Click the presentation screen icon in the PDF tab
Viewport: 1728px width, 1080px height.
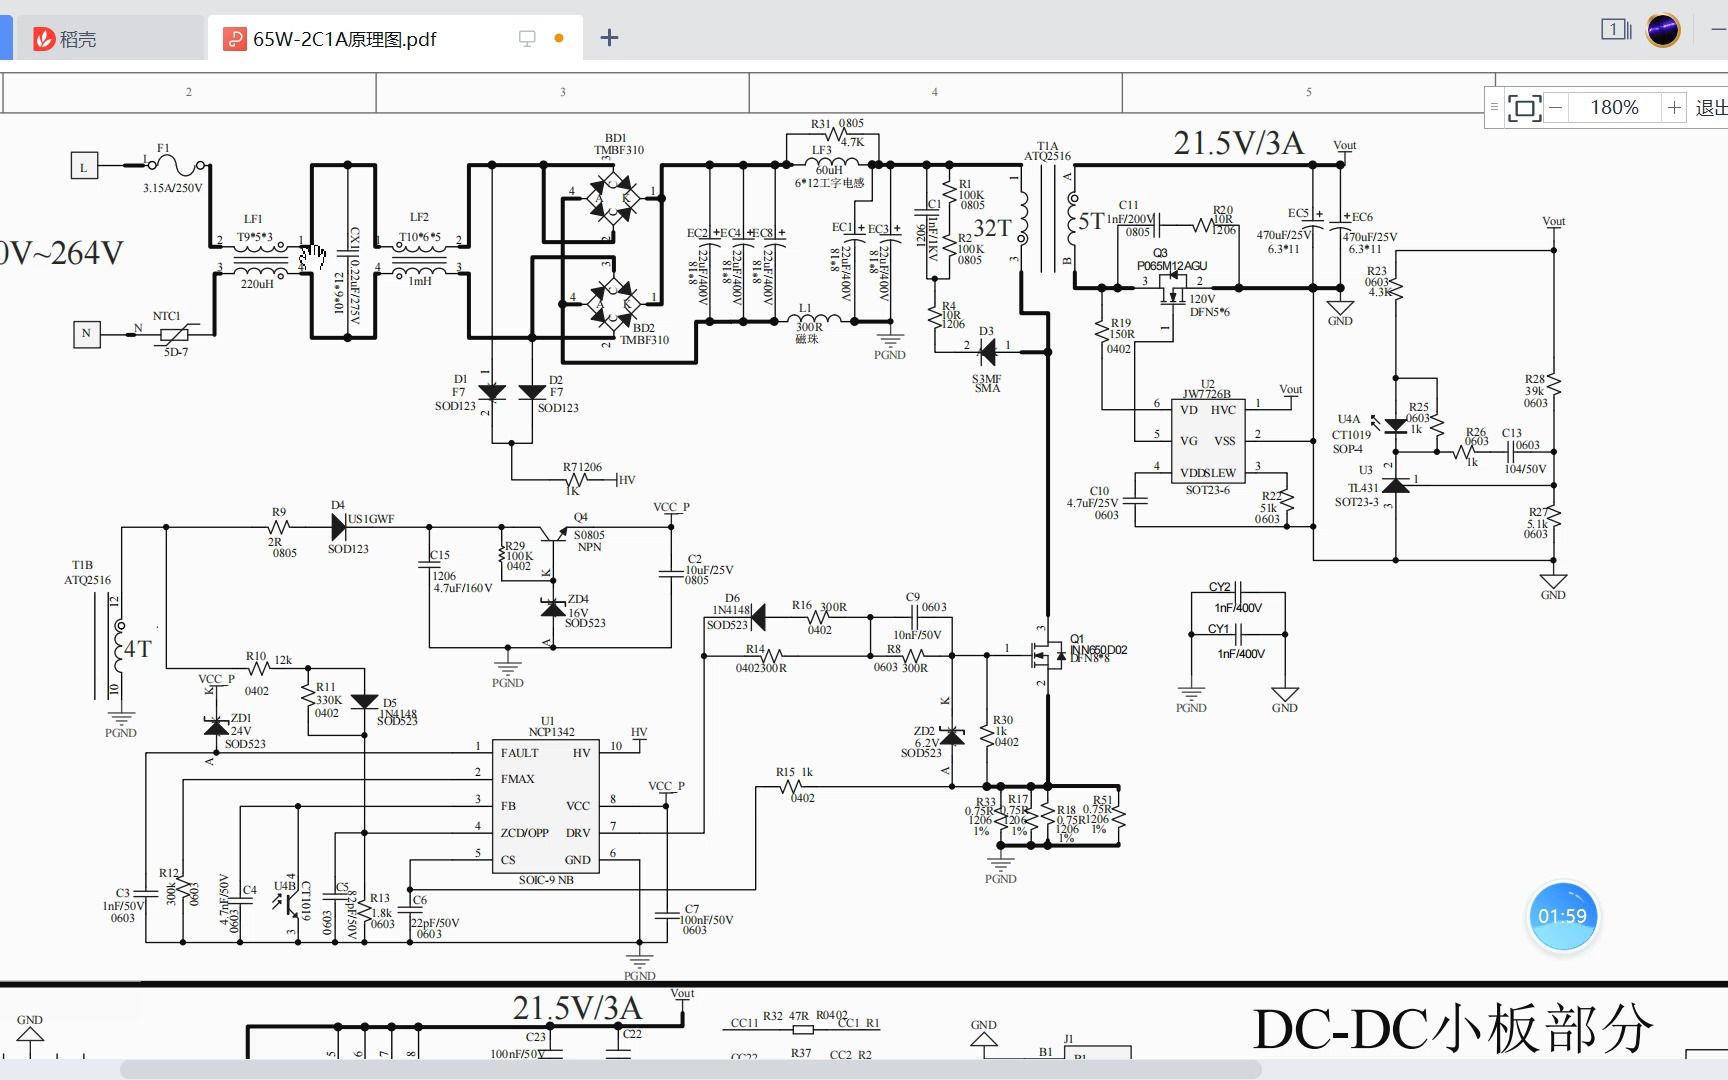[x=527, y=38]
